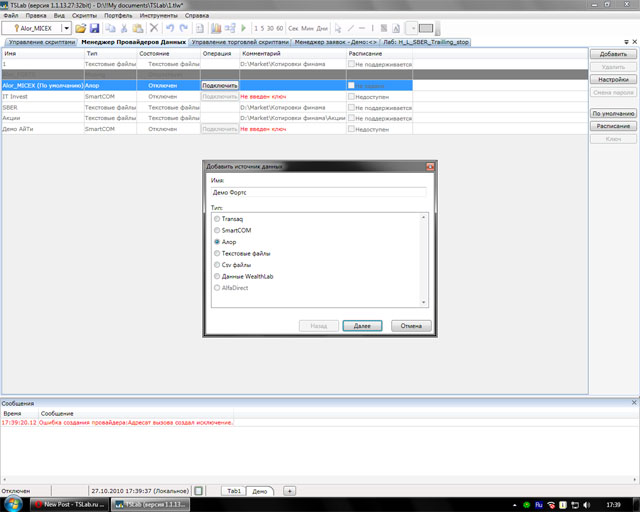Click the new document icon in toolbar
Image resolution: width=640 pixels, height=512 pixels.
(x=200, y=28)
